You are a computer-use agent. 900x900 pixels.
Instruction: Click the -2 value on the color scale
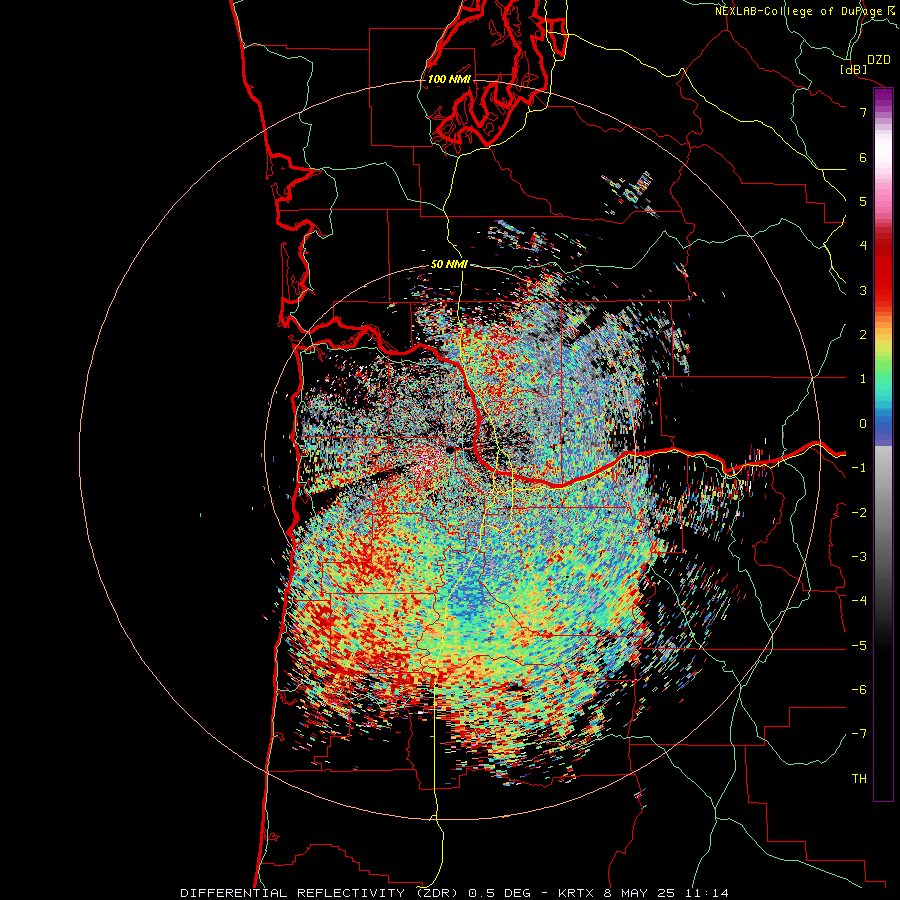(859, 512)
